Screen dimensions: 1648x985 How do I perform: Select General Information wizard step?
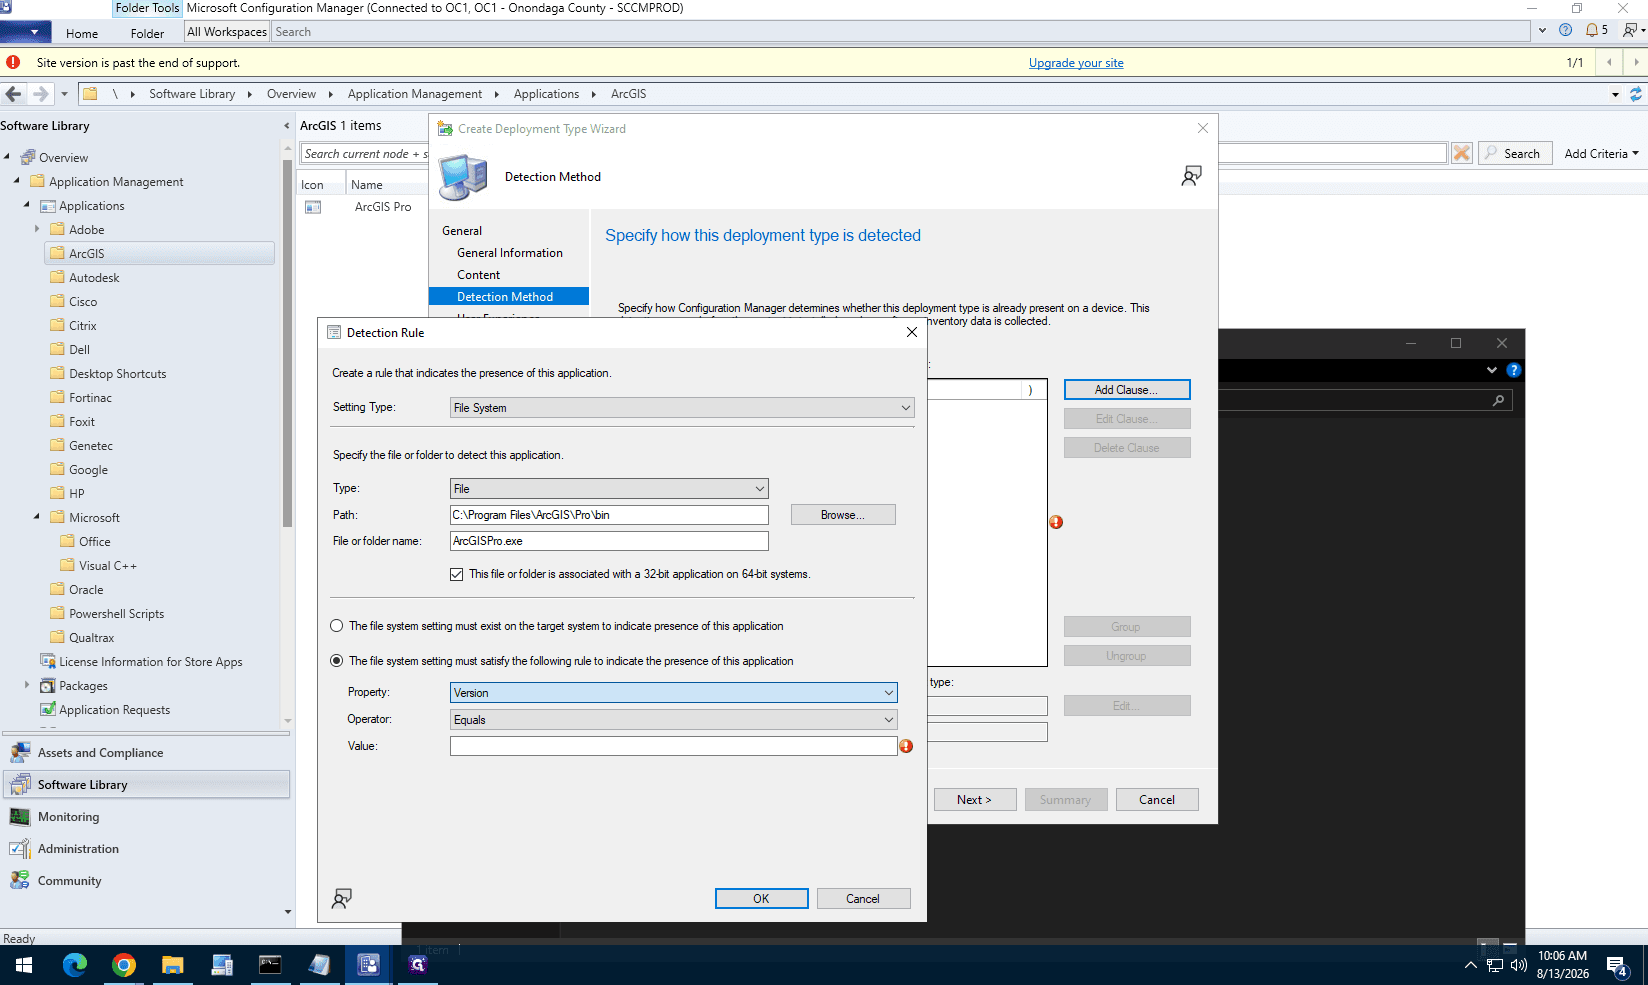(510, 253)
